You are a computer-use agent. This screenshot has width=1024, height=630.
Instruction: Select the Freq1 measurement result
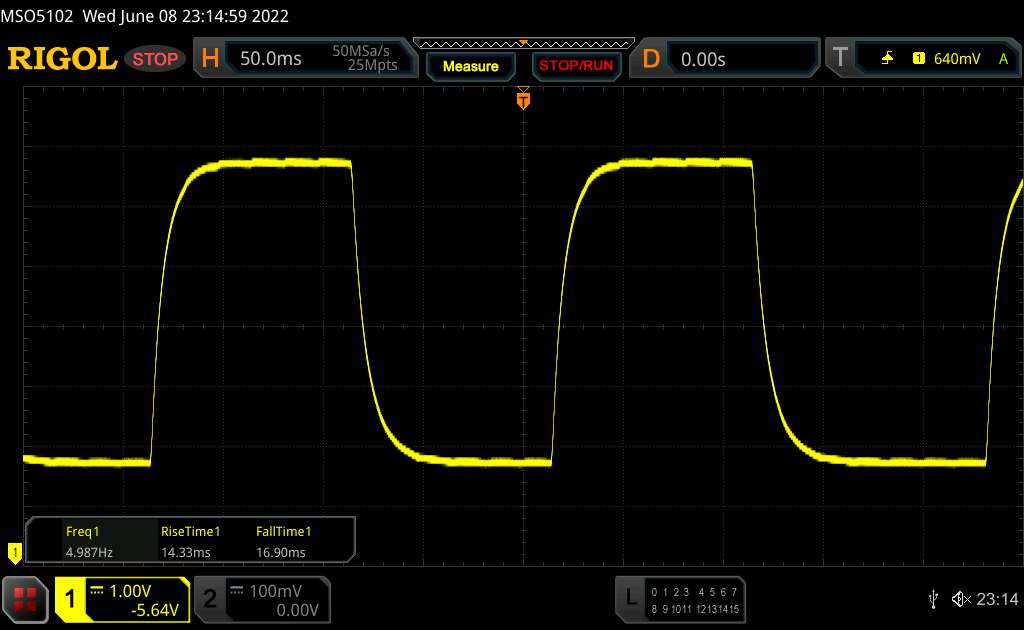[x=83, y=541]
